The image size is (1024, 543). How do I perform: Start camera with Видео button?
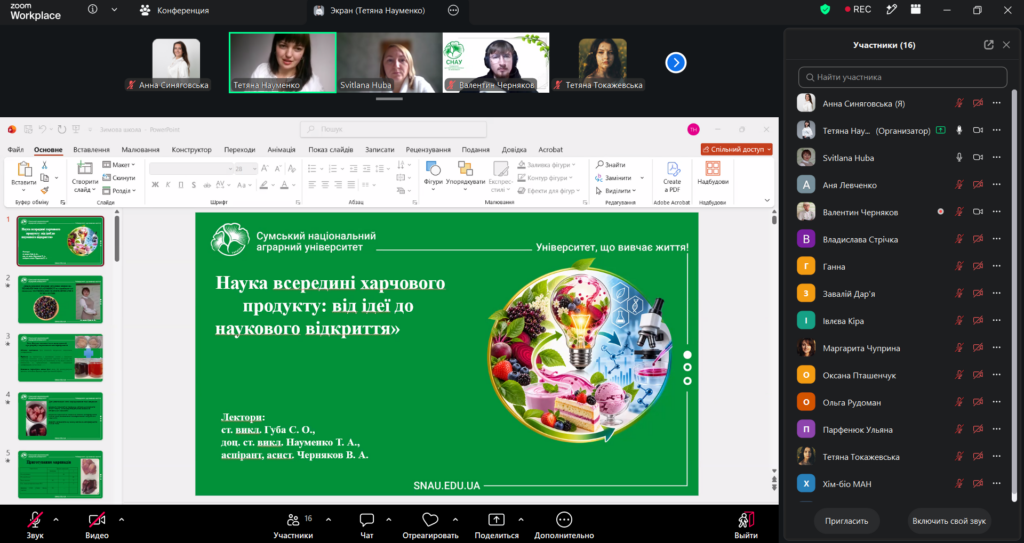point(97,525)
